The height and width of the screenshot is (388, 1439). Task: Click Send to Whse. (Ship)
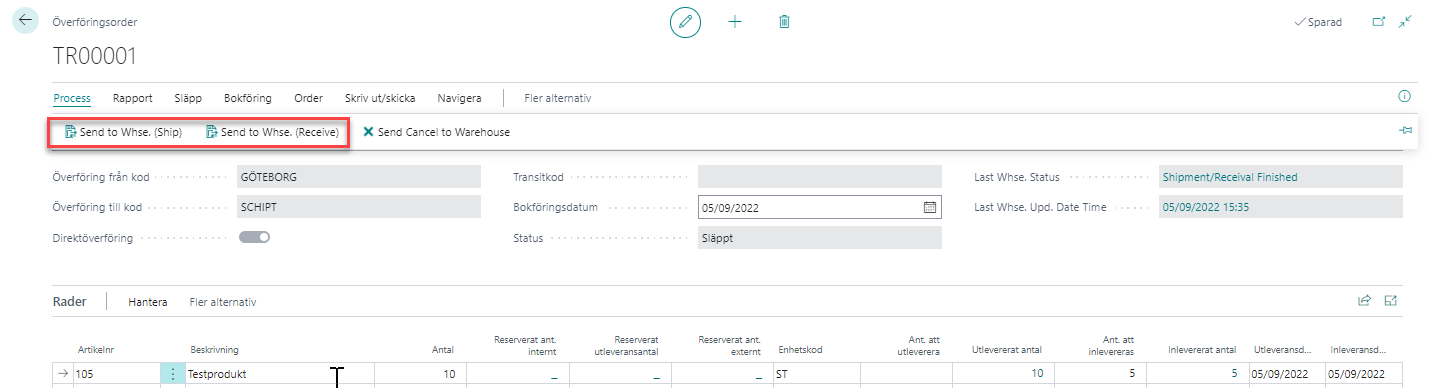pyautogui.click(x=124, y=132)
